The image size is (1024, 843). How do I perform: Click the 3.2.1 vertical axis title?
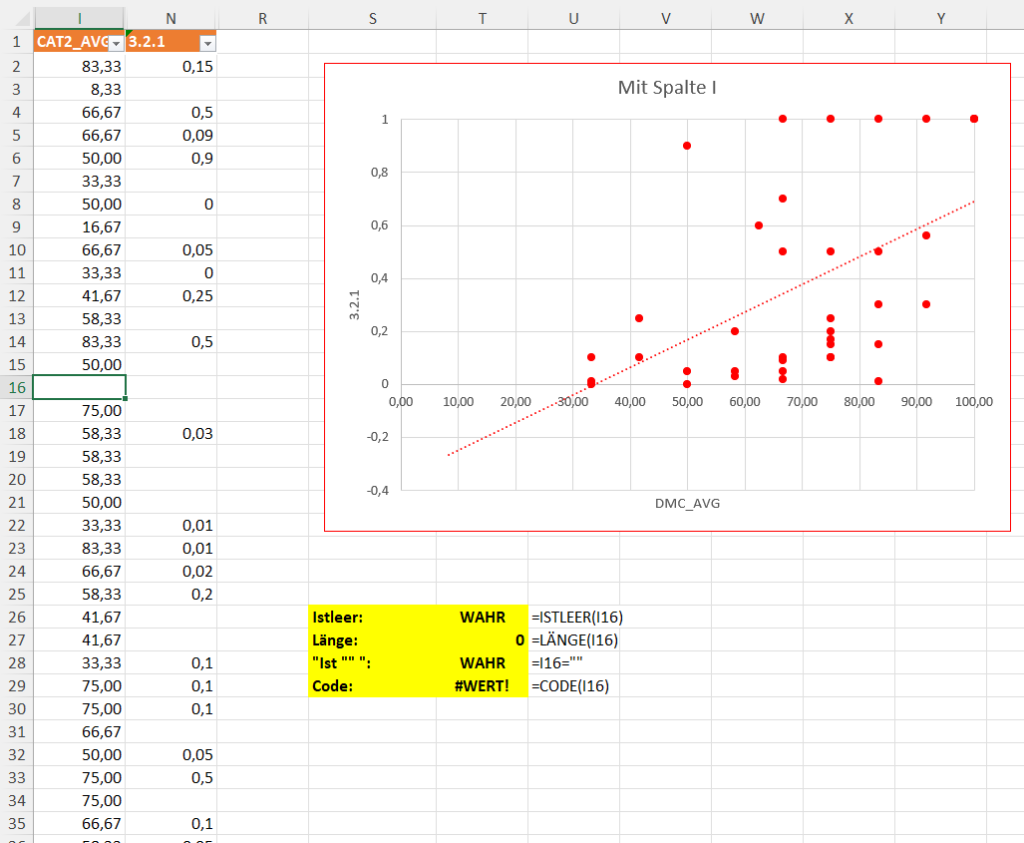[354, 305]
